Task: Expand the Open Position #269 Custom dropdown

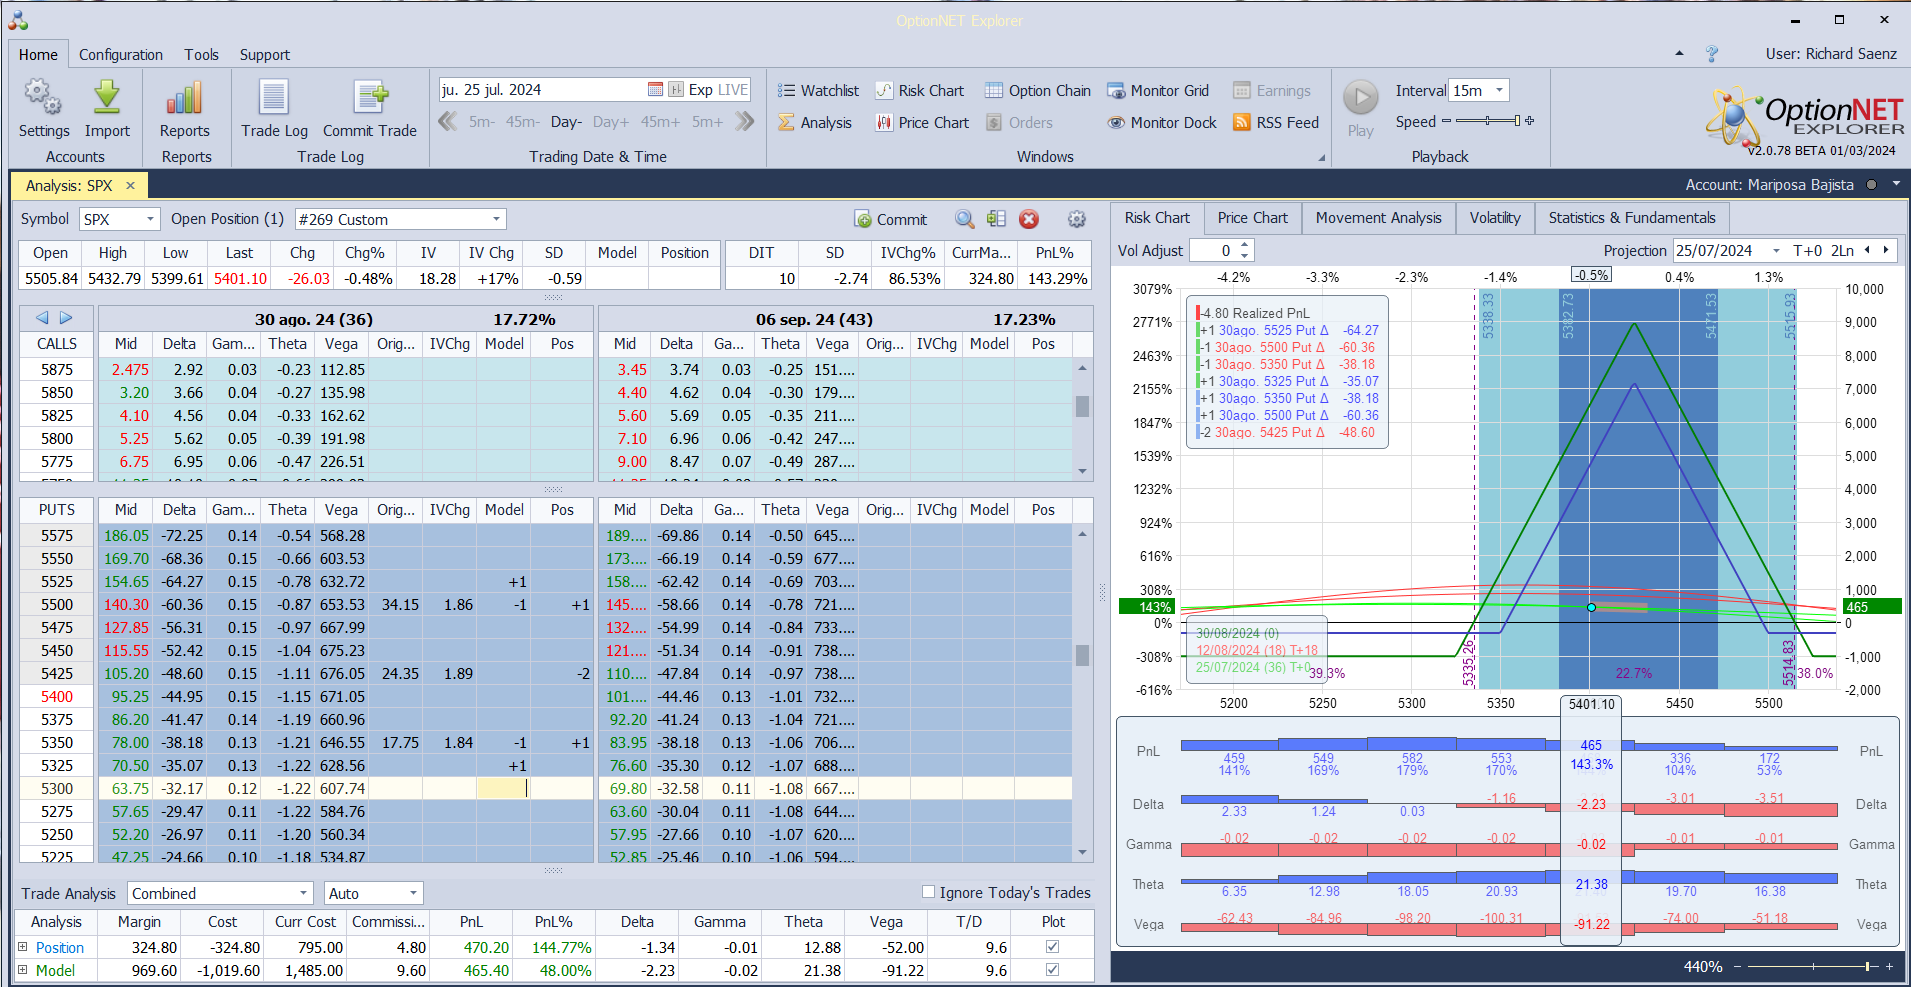Action: (x=496, y=219)
